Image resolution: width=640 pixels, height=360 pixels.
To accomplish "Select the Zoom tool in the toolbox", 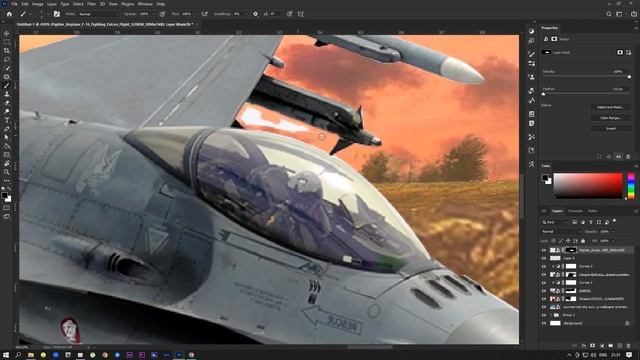I will click(x=7, y=172).
